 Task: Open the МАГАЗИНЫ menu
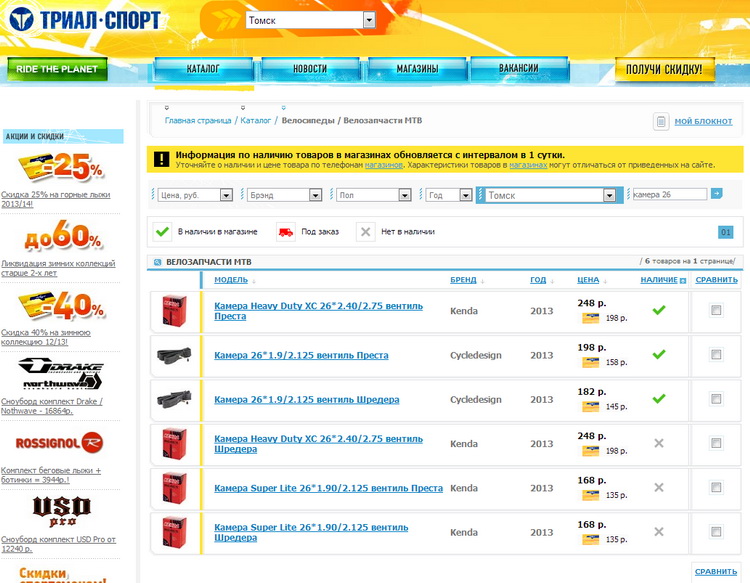pyautogui.click(x=417, y=69)
